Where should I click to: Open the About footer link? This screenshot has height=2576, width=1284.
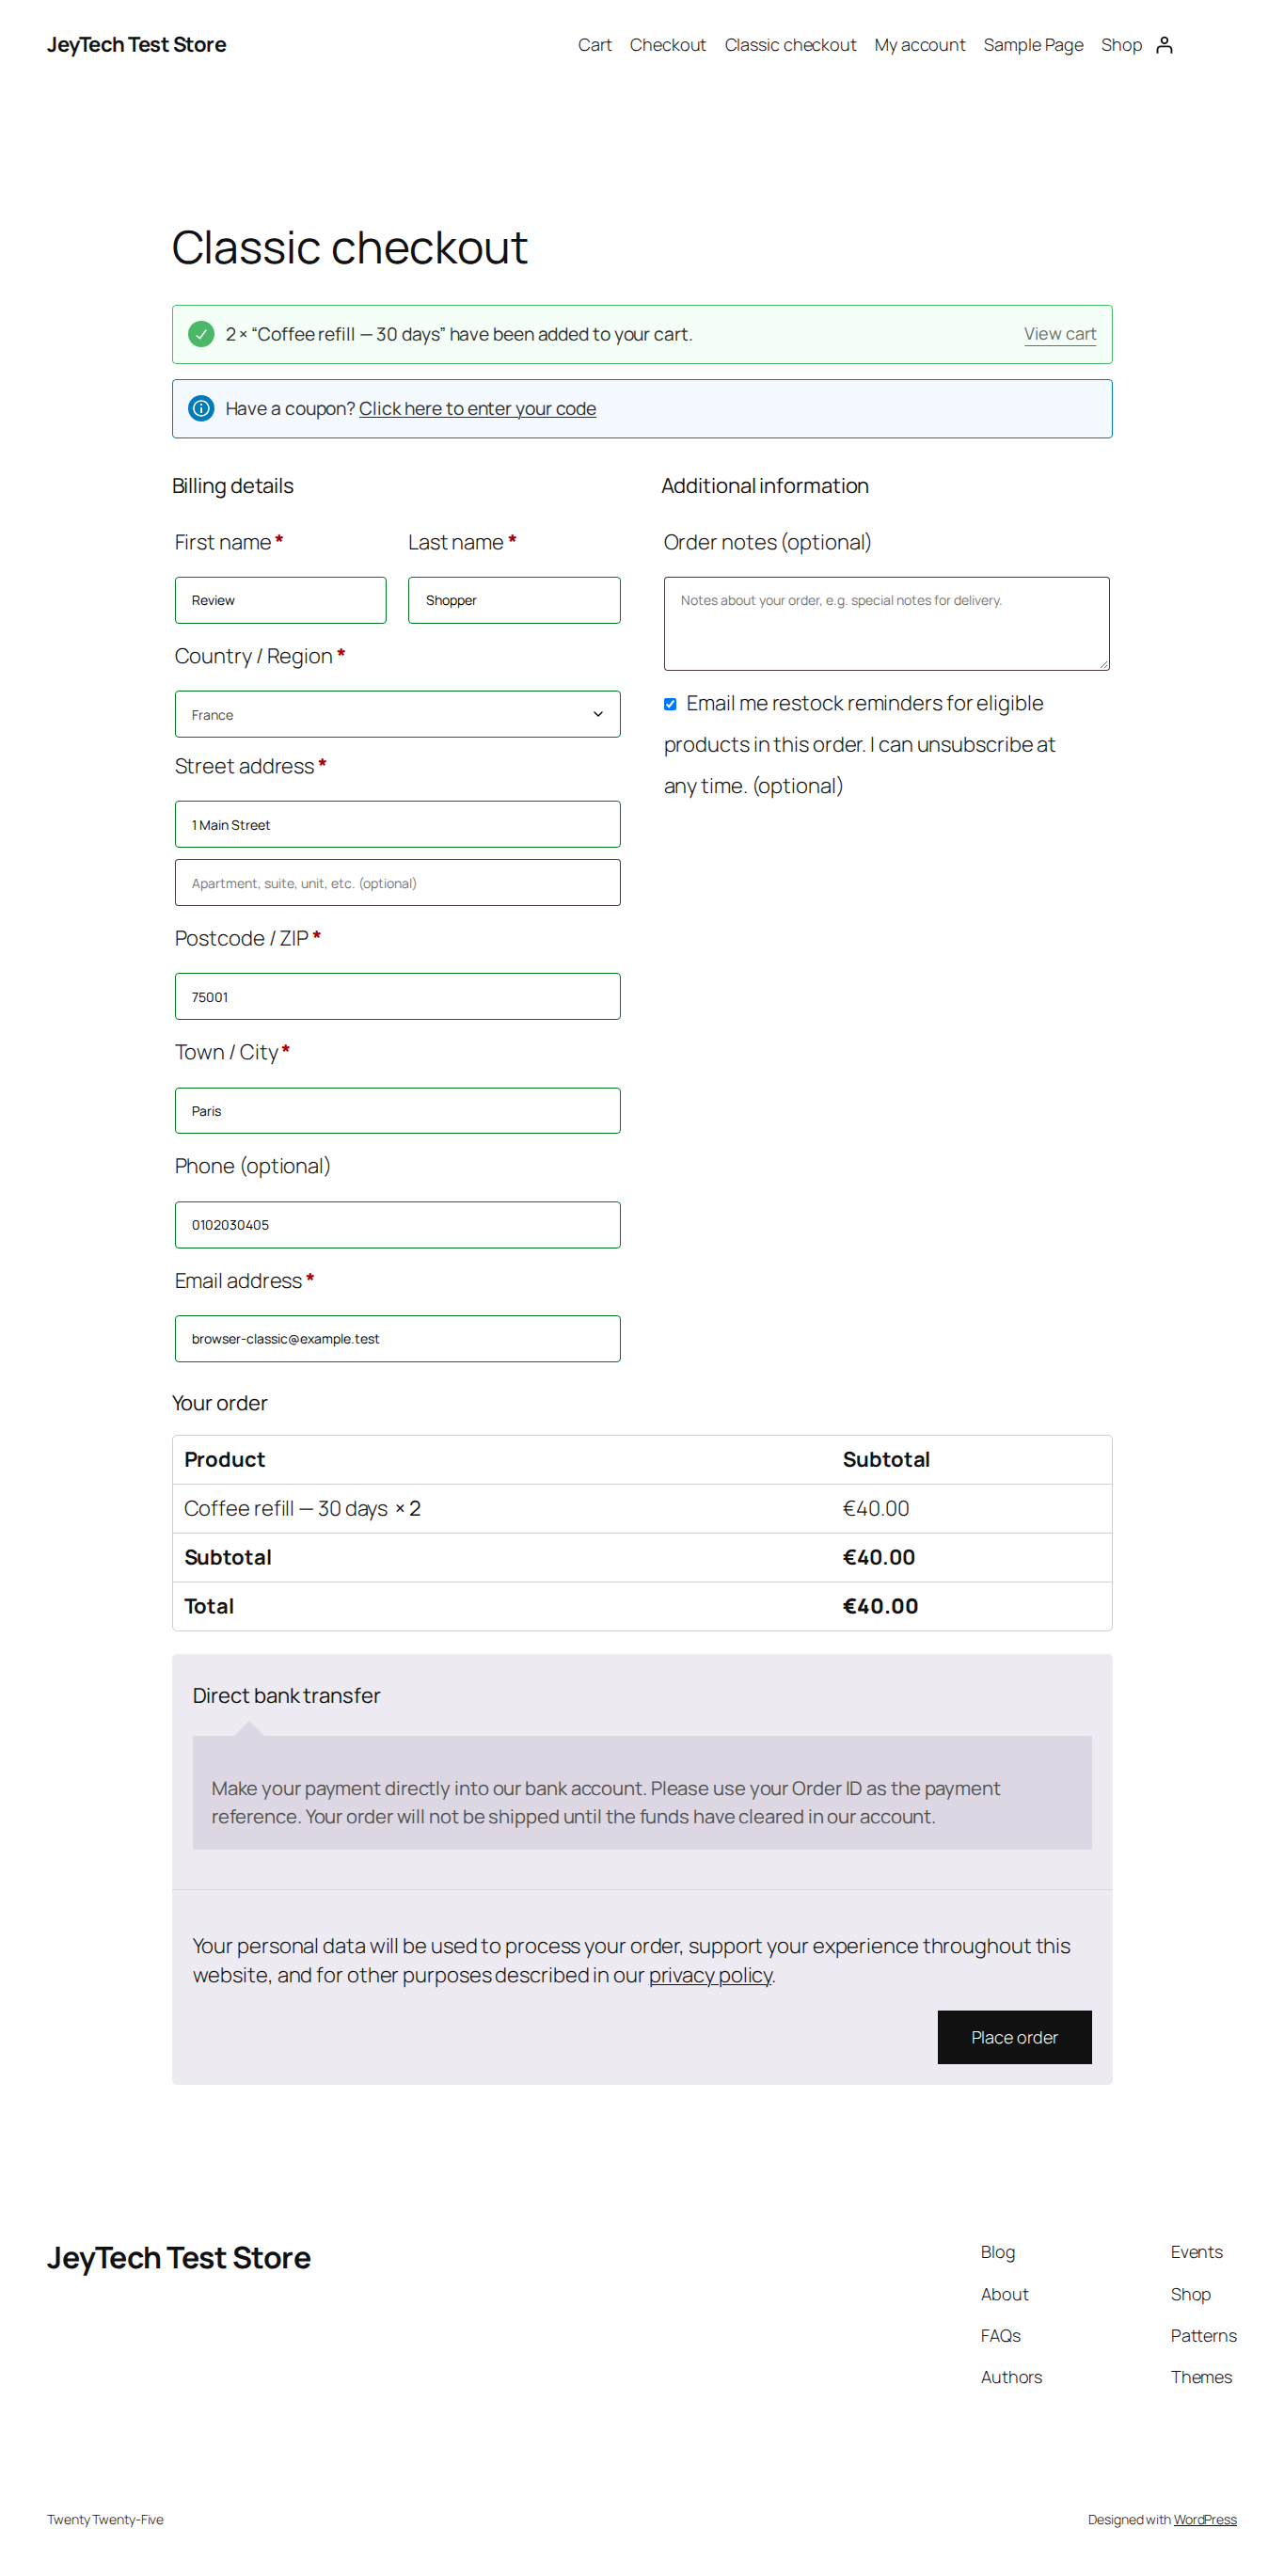(x=1004, y=2294)
